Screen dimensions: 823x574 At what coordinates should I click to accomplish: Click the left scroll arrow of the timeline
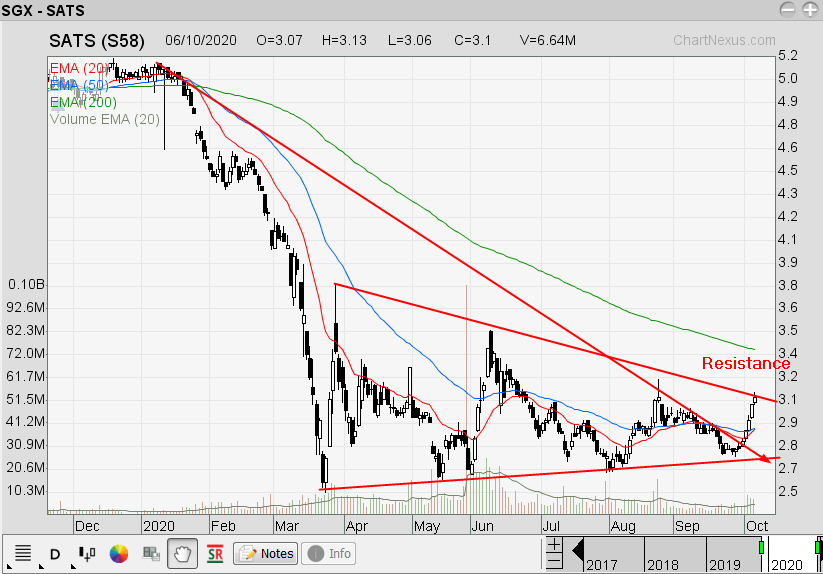(577, 551)
